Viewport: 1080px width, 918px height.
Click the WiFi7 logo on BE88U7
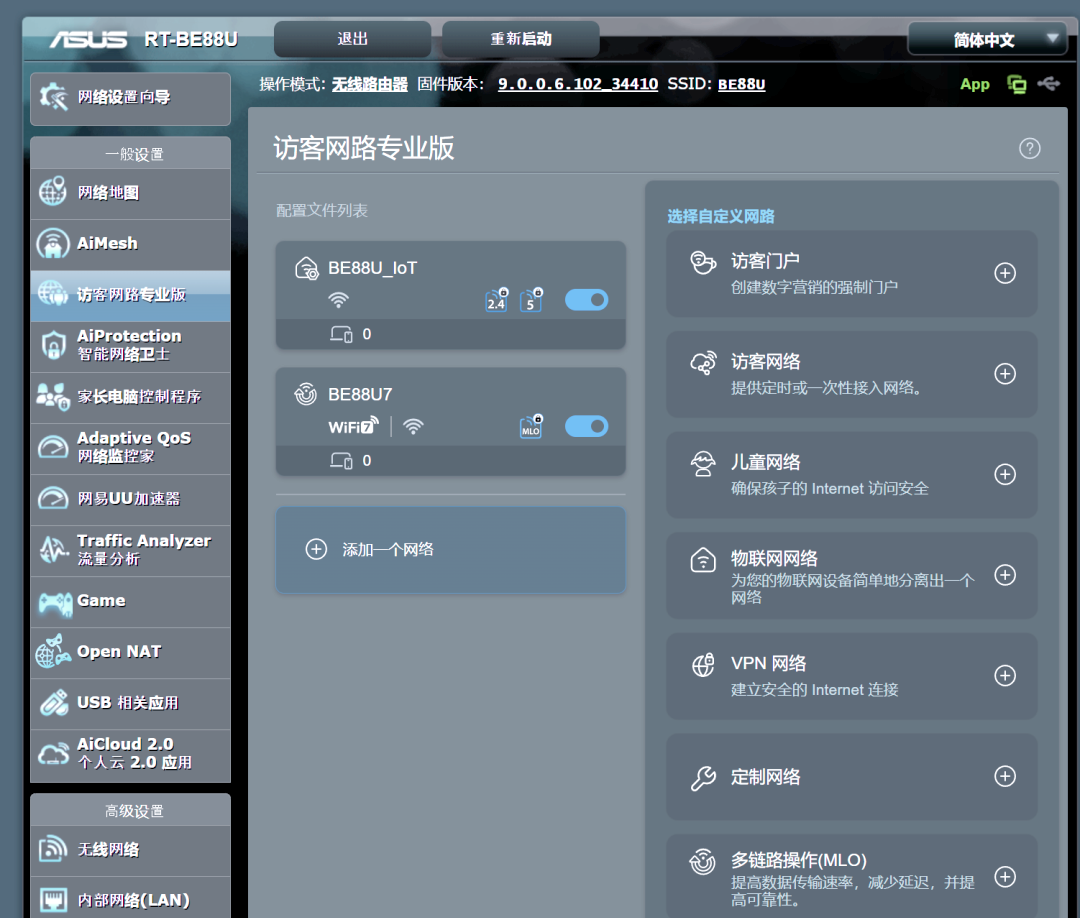coord(353,426)
